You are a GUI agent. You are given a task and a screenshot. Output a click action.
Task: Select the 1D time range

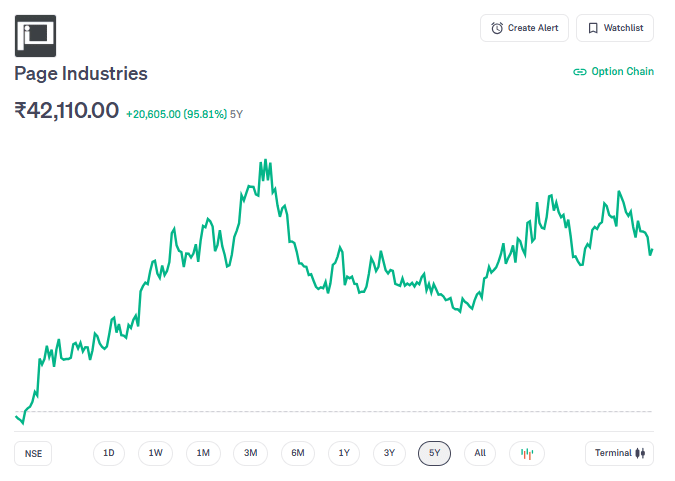(x=109, y=453)
